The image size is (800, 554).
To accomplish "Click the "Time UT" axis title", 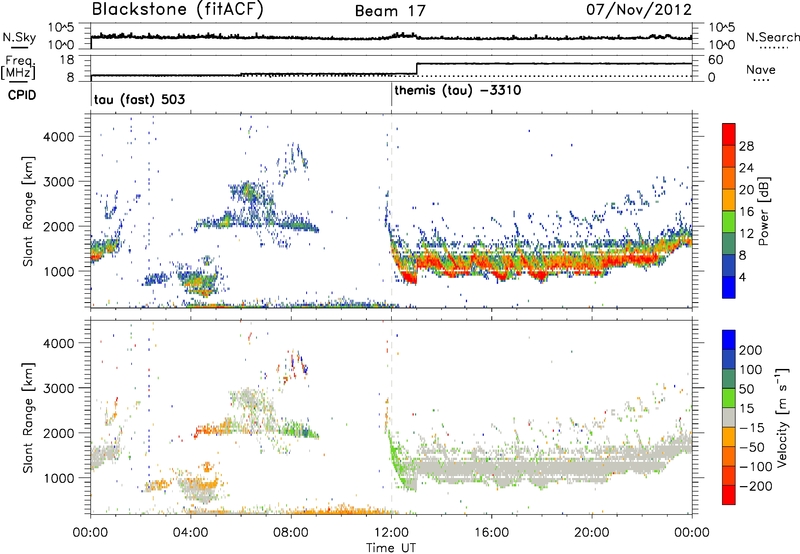I will 391,548.
